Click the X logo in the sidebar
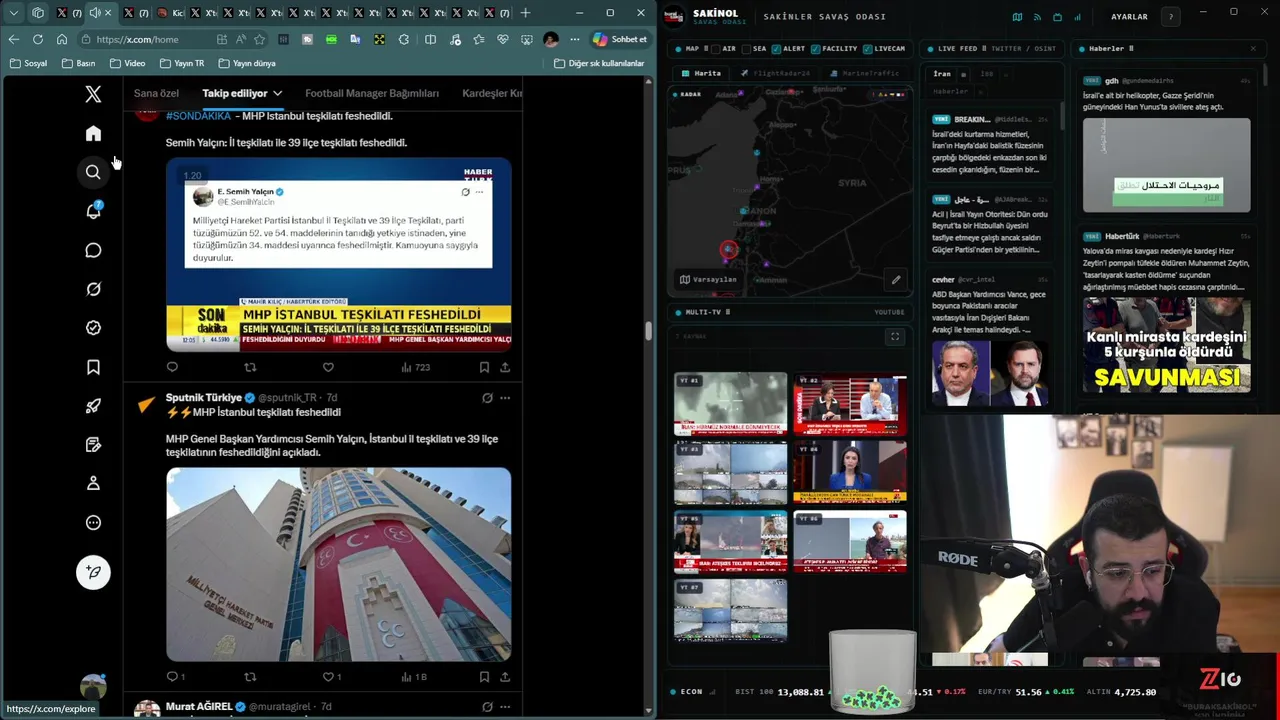Viewport: 1280px width, 720px height. (93, 94)
